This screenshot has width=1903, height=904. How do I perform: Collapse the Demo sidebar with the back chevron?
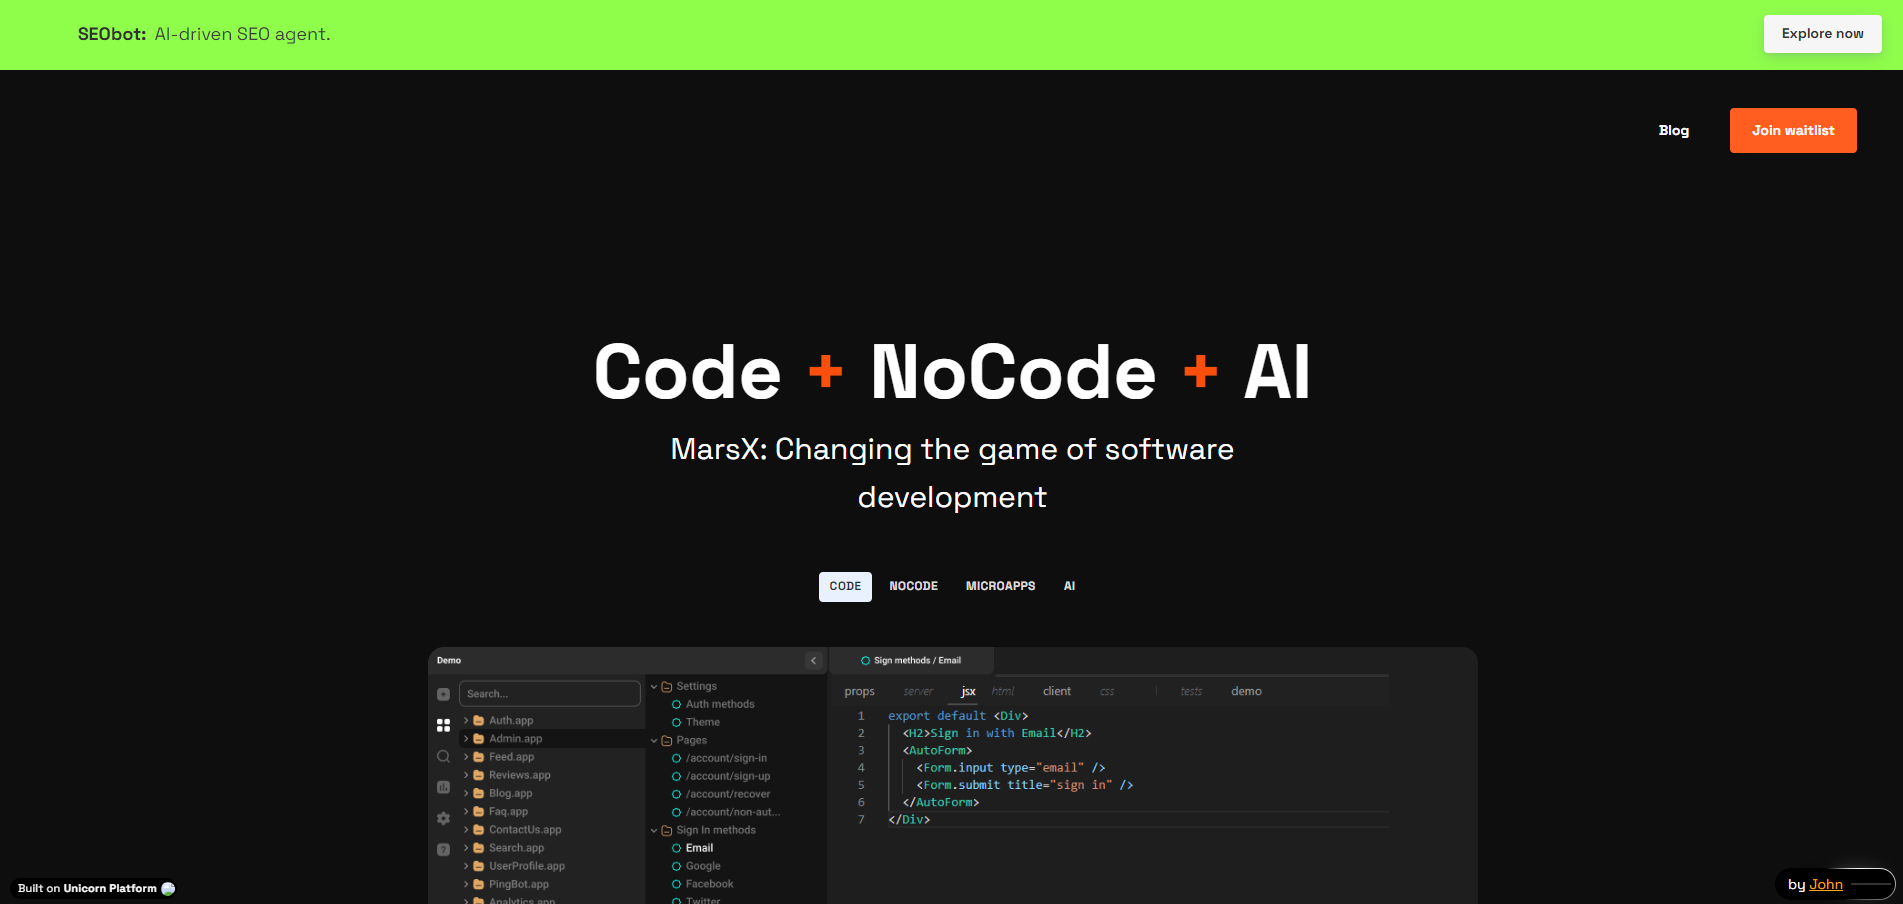tap(813, 661)
